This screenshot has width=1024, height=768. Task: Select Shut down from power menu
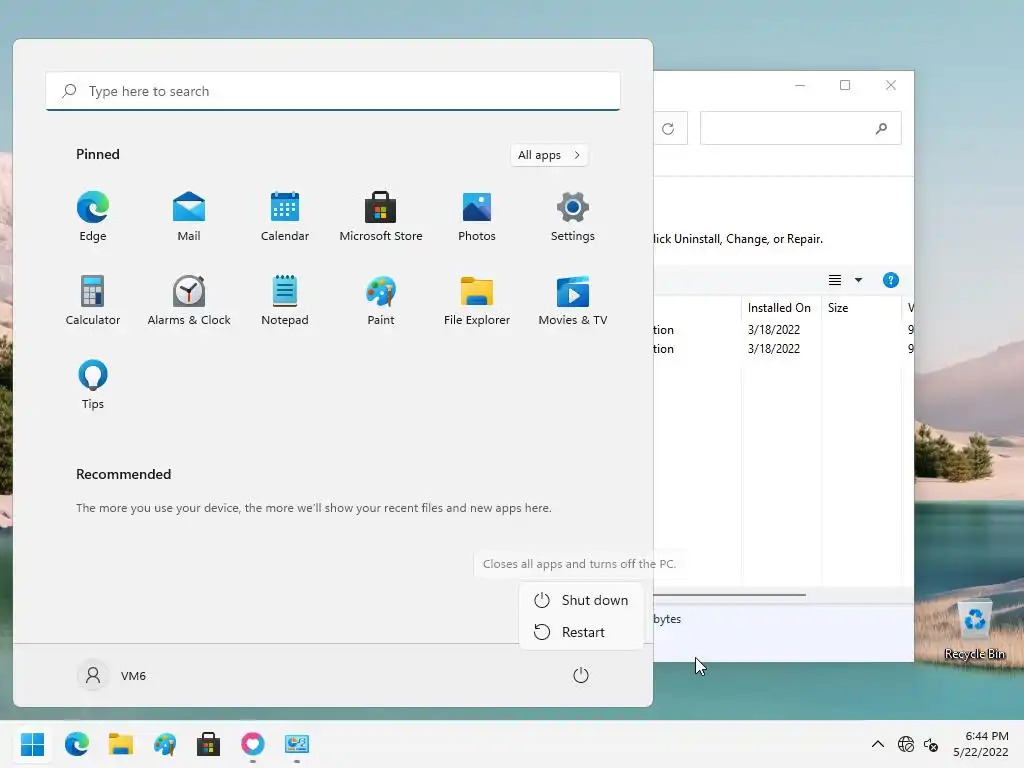[x=581, y=600]
